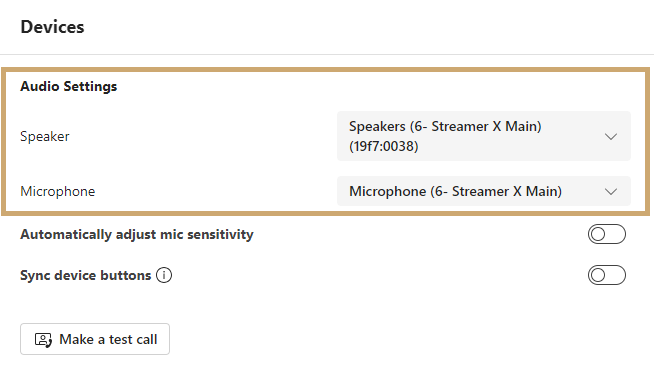Click the info icon beside Sync device buttons
The height and width of the screenshot is (385, 654).
(x=164, y=275)
